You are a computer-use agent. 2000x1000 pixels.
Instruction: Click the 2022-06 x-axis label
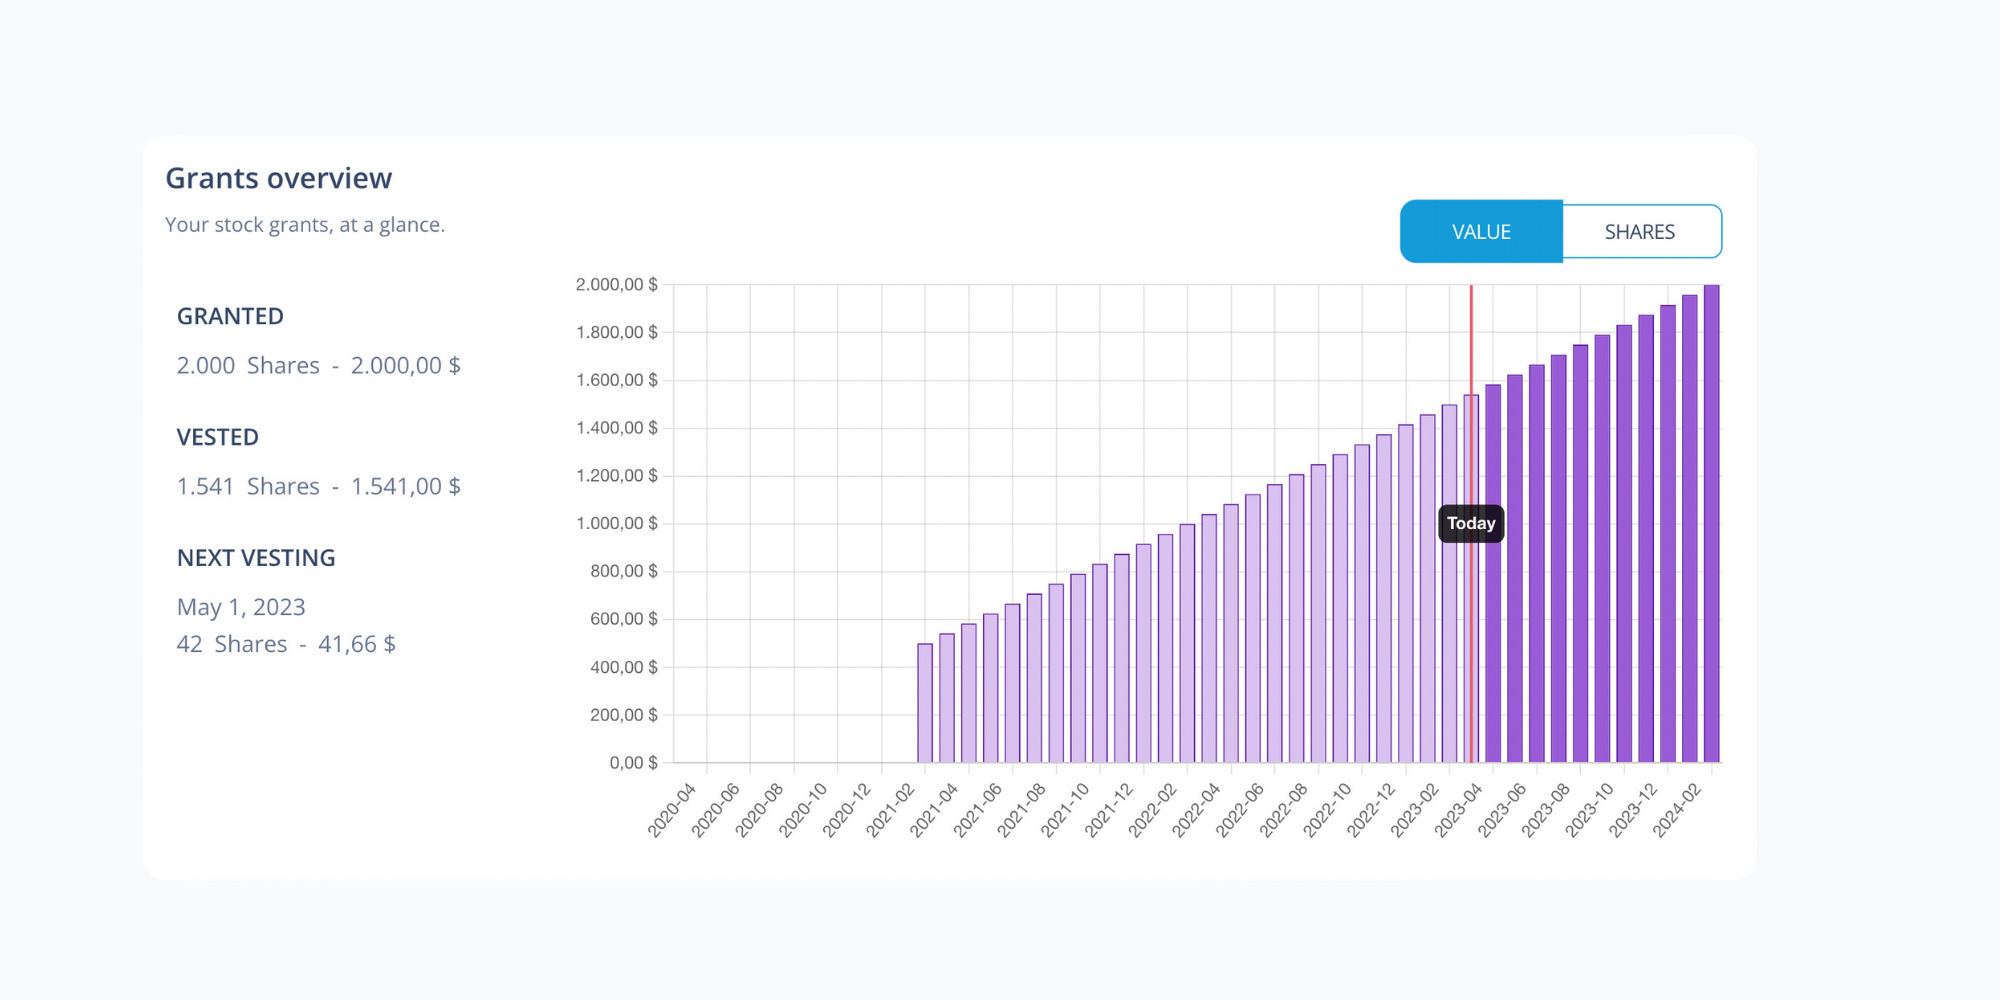[x=1240, y=810]
